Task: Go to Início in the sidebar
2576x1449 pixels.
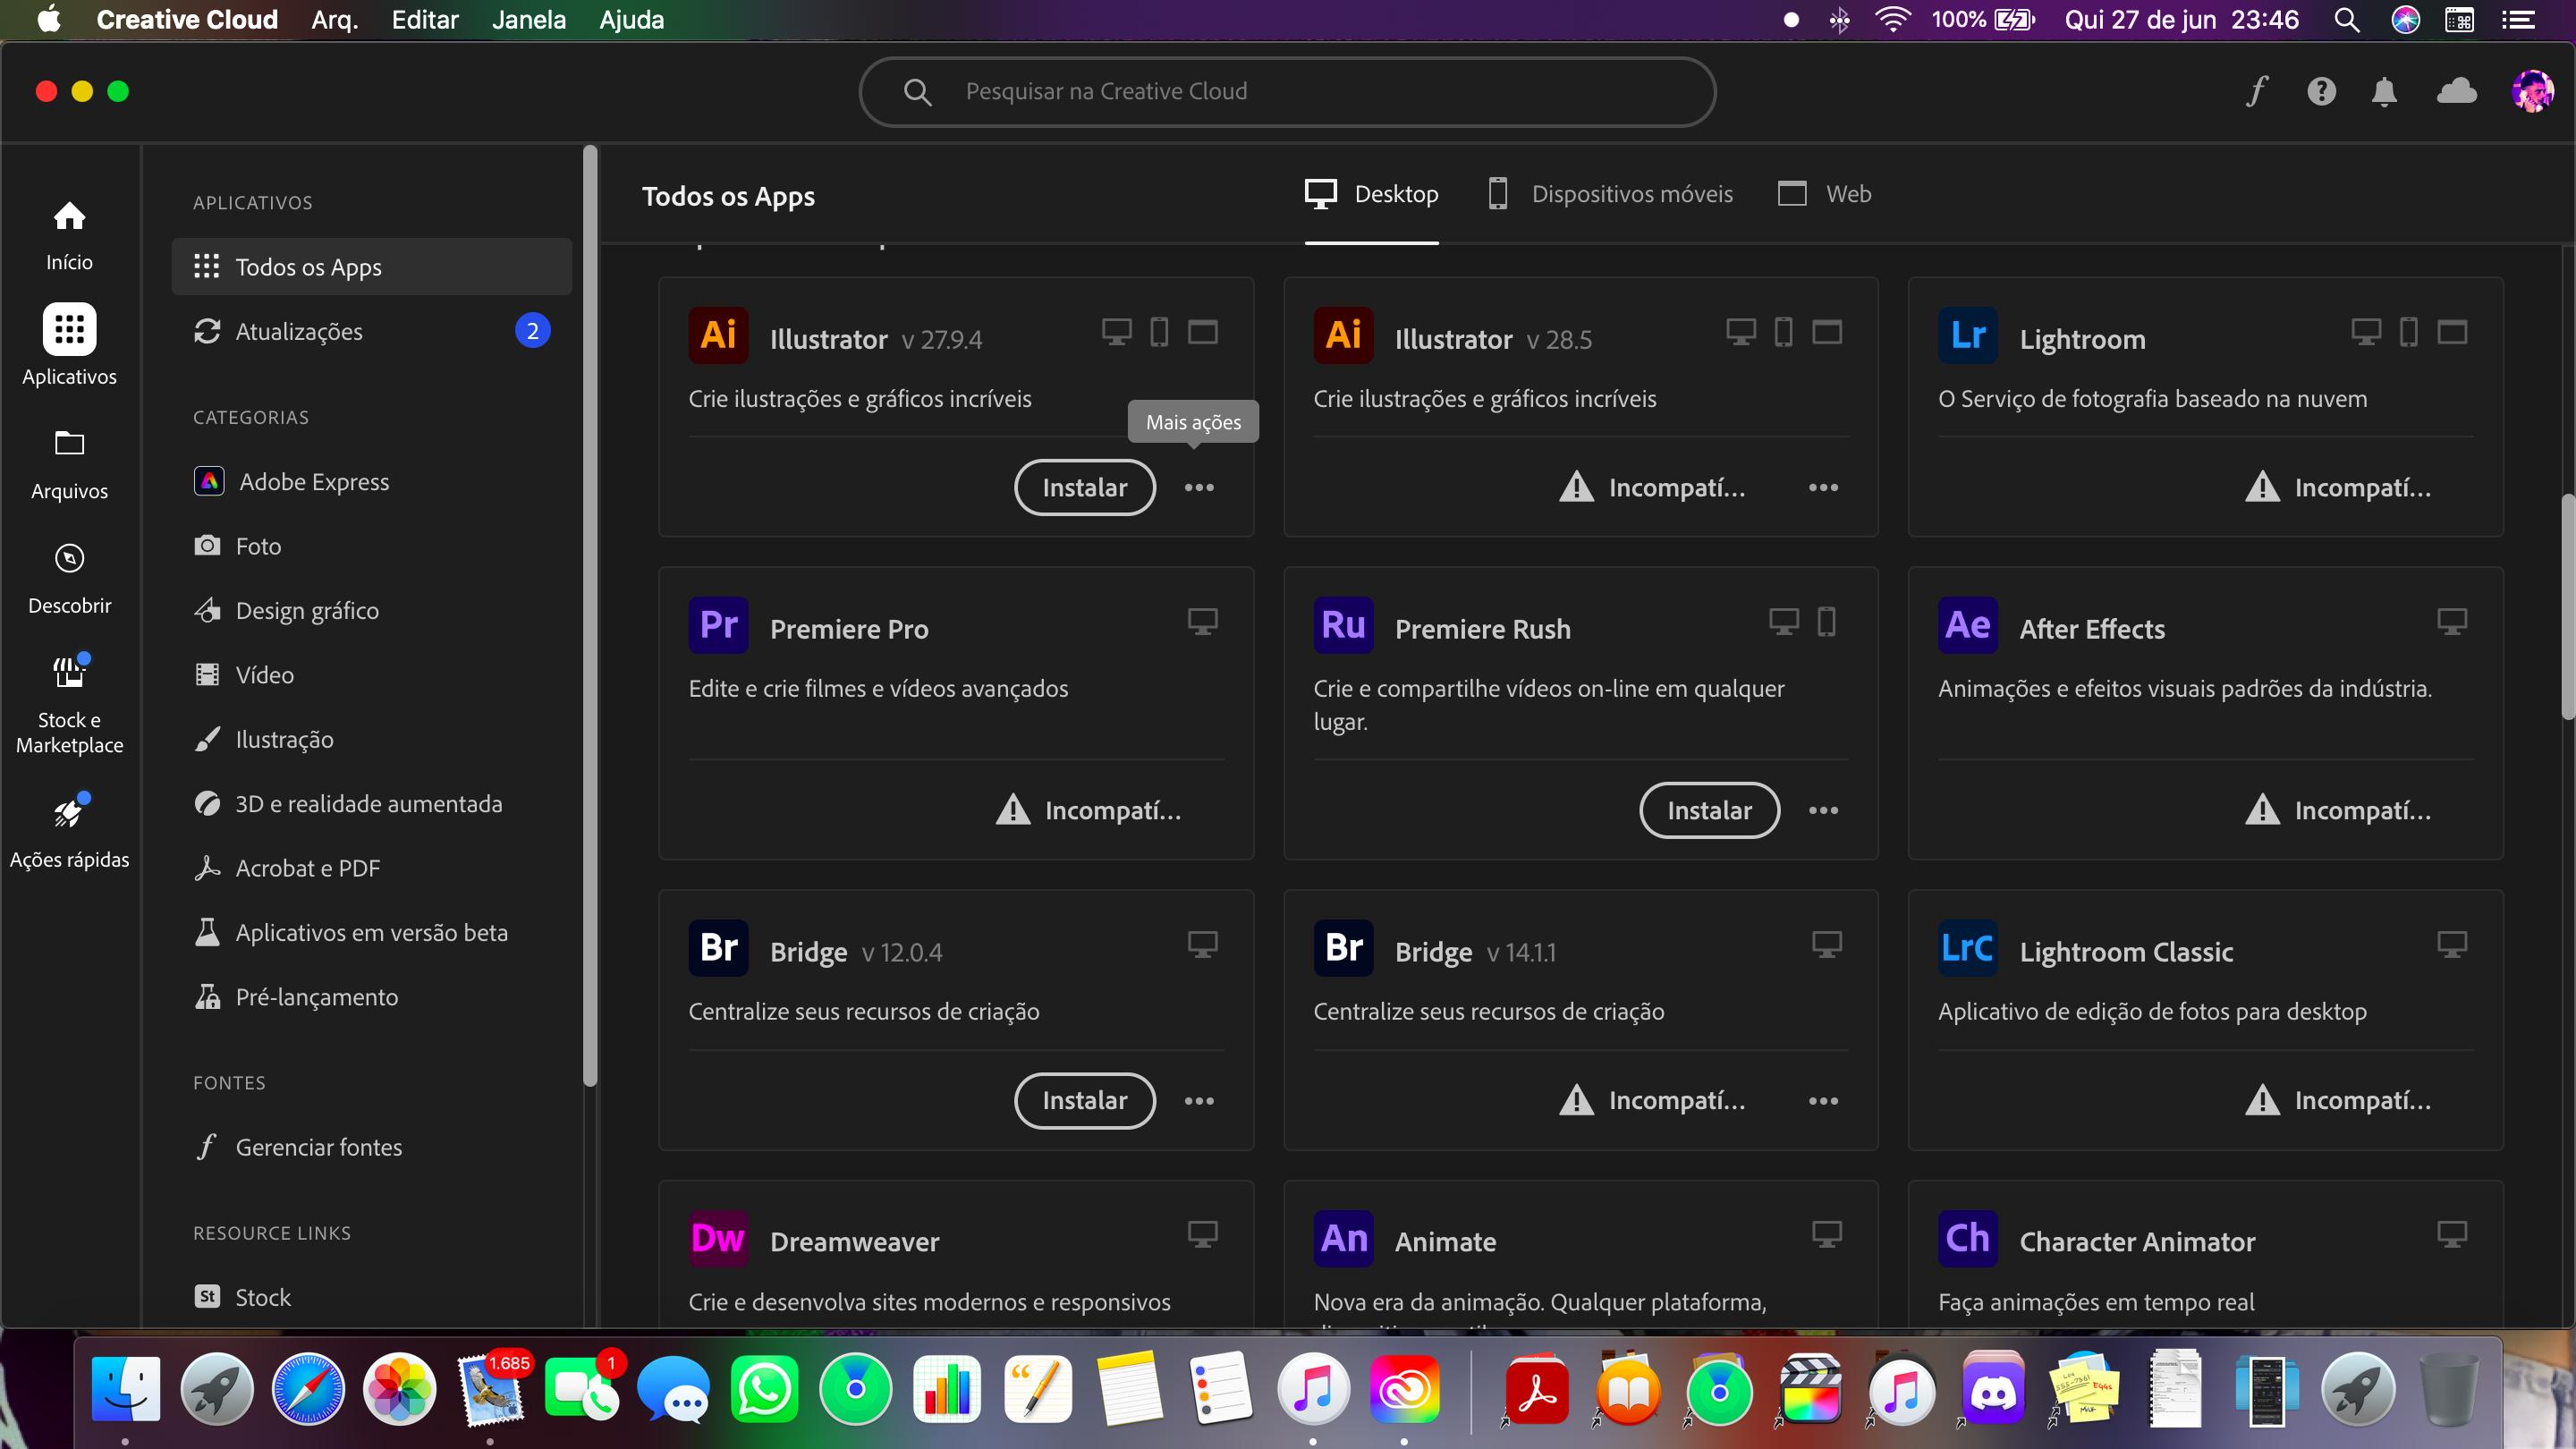Action: coord(69,232)
